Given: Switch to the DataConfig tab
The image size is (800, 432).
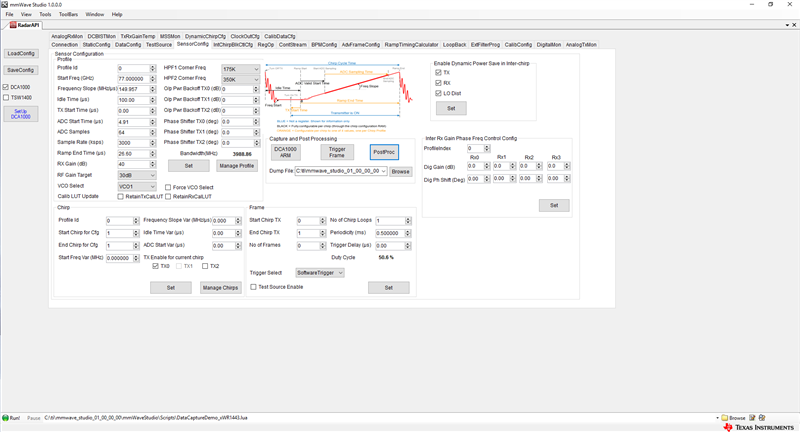Looking at the screenshot, I should tap(128, 45).
